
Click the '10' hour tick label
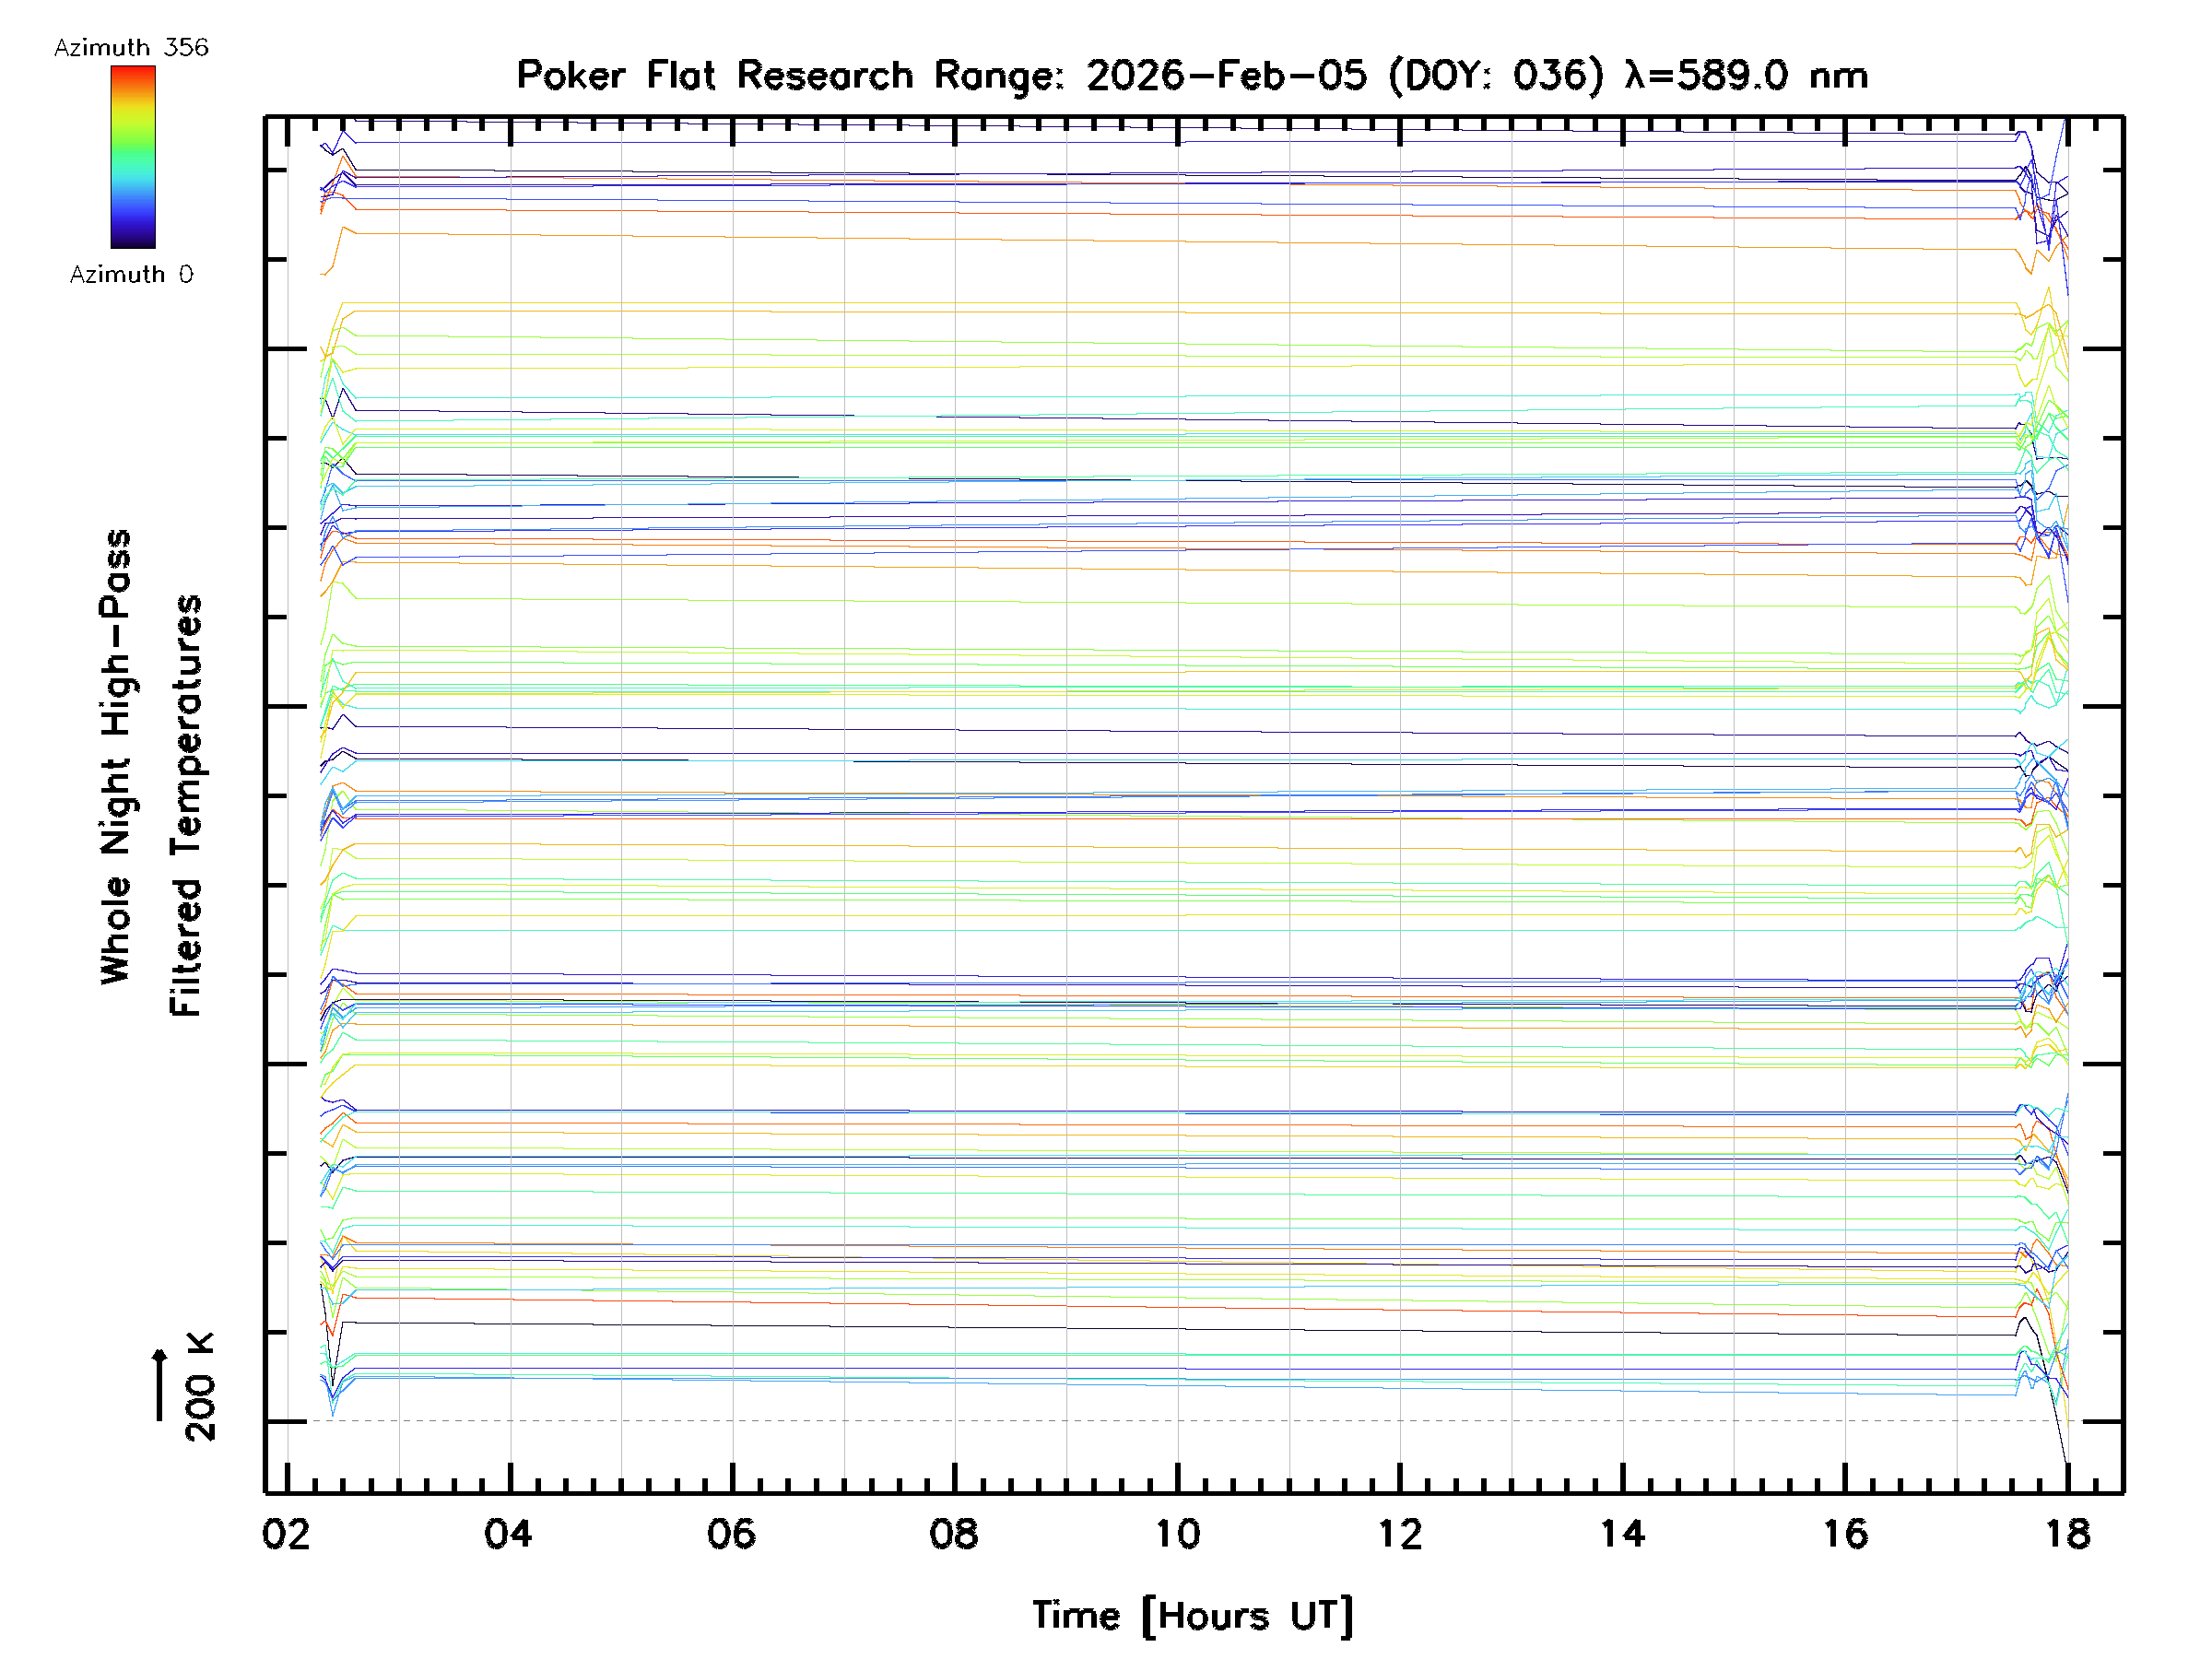click(1177, 1534)
